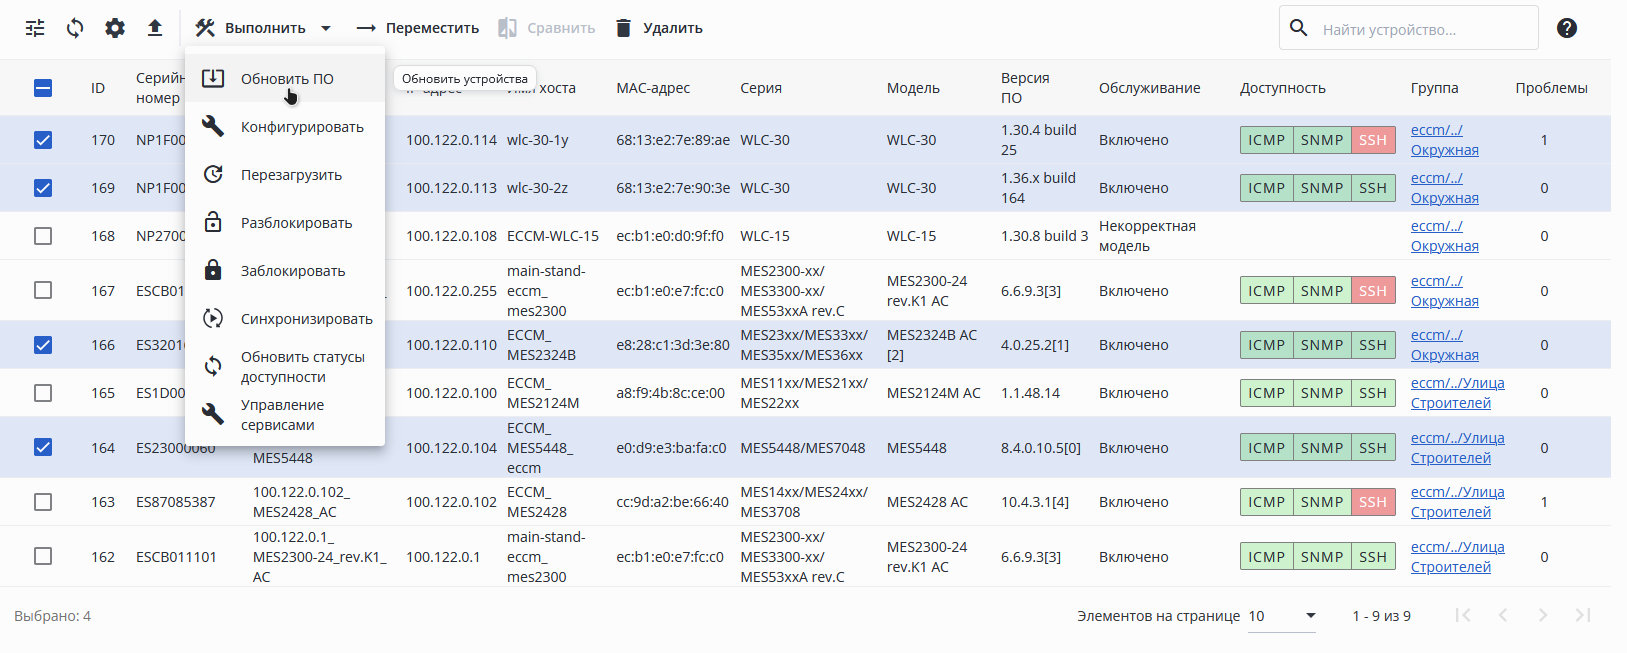The width and height of the screenshot is (1627, 653).
Task: Uncheck the checkbox for device ID 170
Action: 43,140
